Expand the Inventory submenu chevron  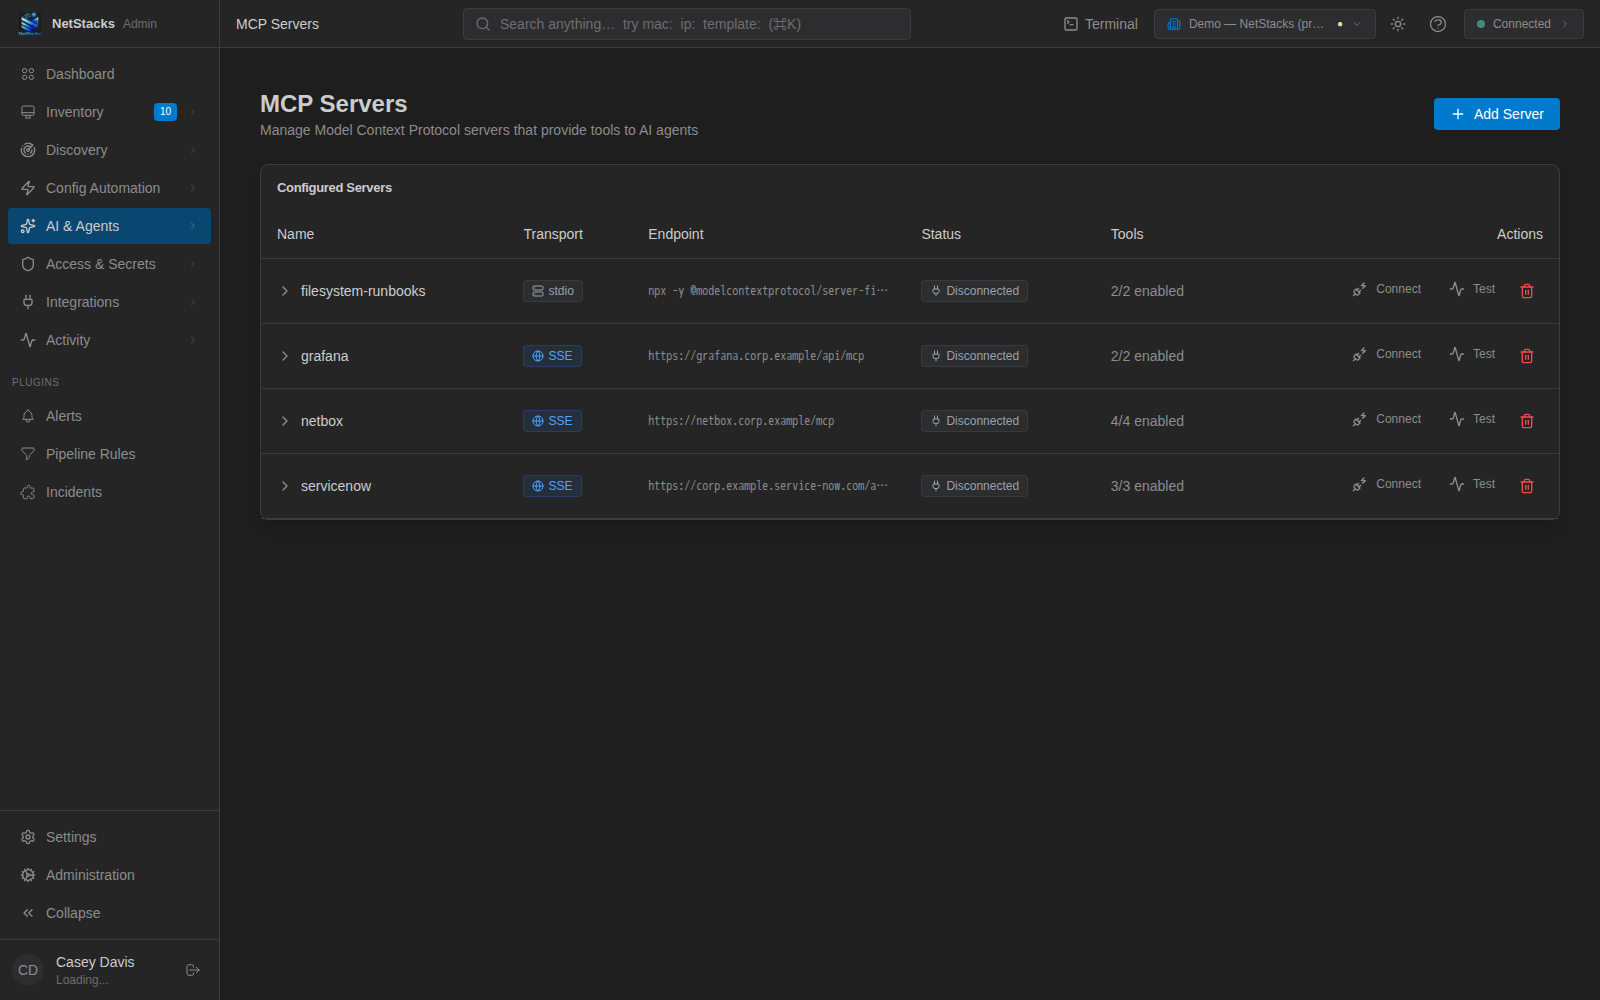pyautogui.click(x=193, y=112)
